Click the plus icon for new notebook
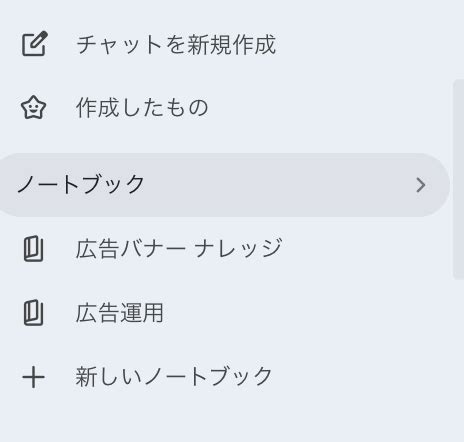The height and width of the screenshot is (442, 464). (33, 377)
